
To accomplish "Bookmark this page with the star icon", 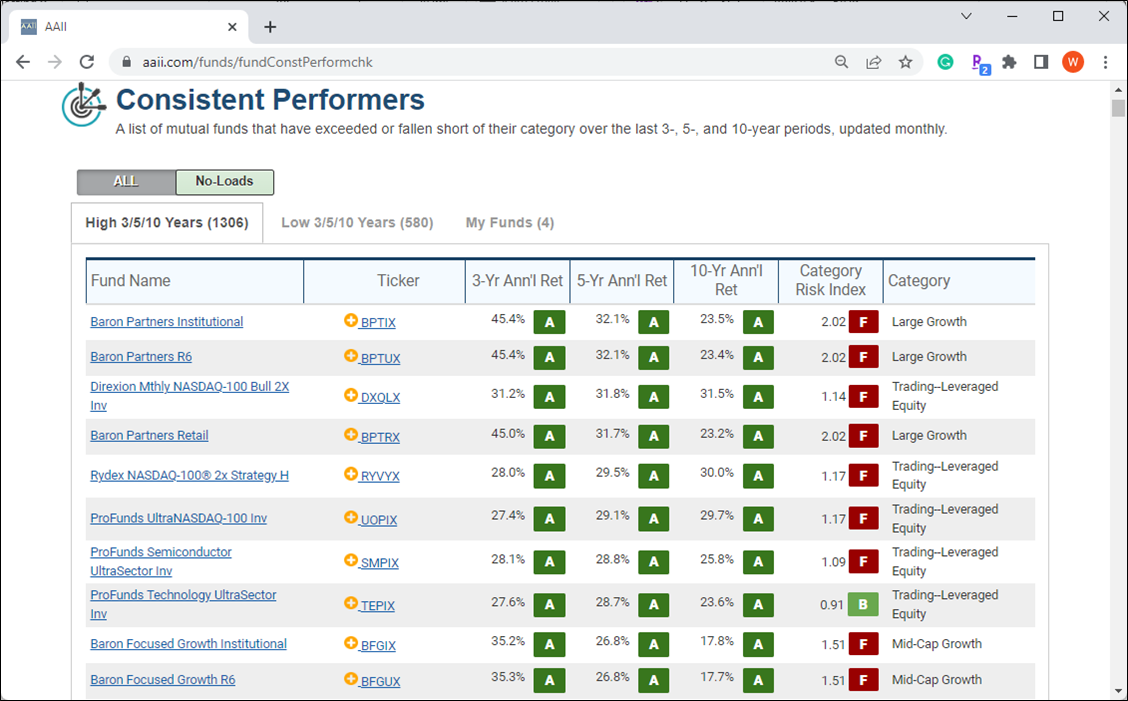I will point(906,62).
